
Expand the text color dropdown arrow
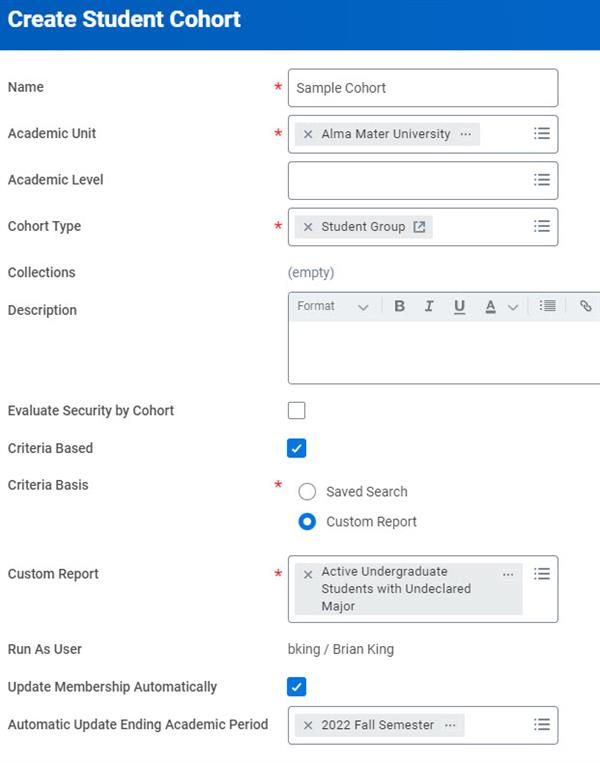513,307
